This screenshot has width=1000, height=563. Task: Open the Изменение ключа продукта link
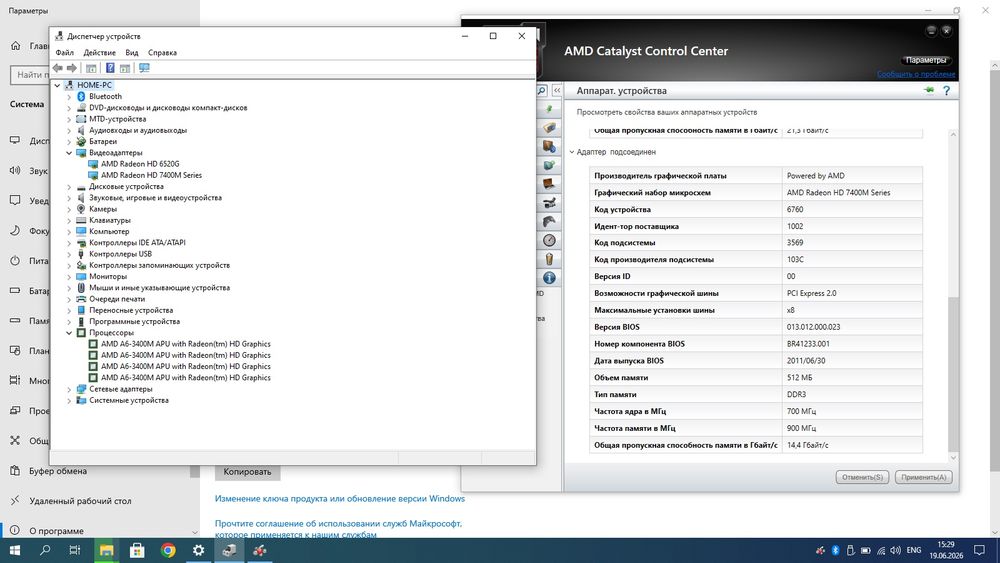point(340,499)
